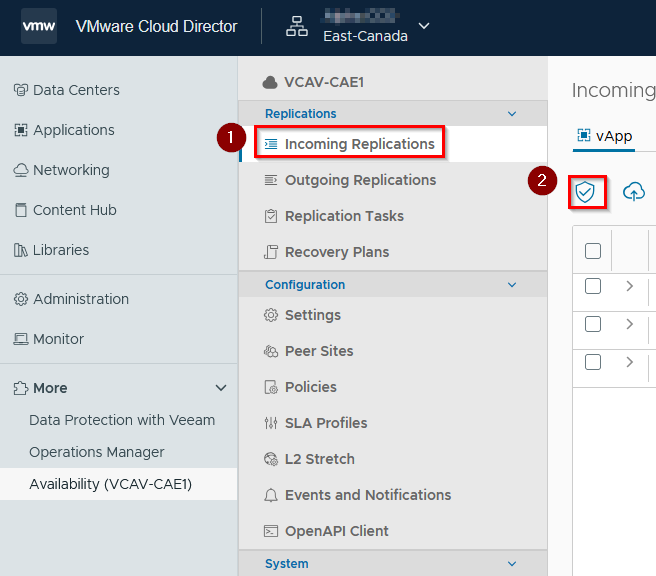This screenshot has width=656, height=576.
Task: Click the Outgoing Replications icon
Action: coord(271,180)
